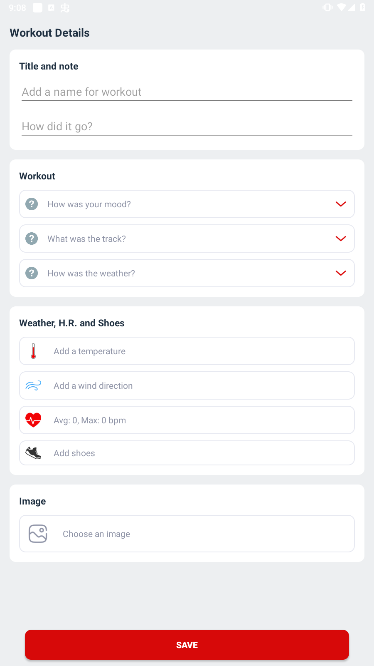The image size is (374, 666).
Task: Open the Add shoes row
Action: 187,453
